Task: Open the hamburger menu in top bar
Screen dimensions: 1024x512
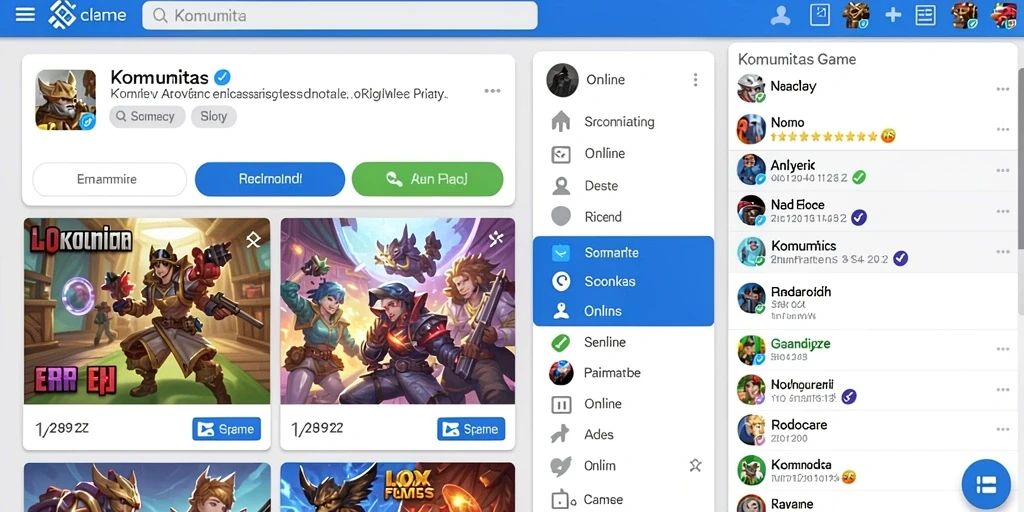Action: point(25,14)
